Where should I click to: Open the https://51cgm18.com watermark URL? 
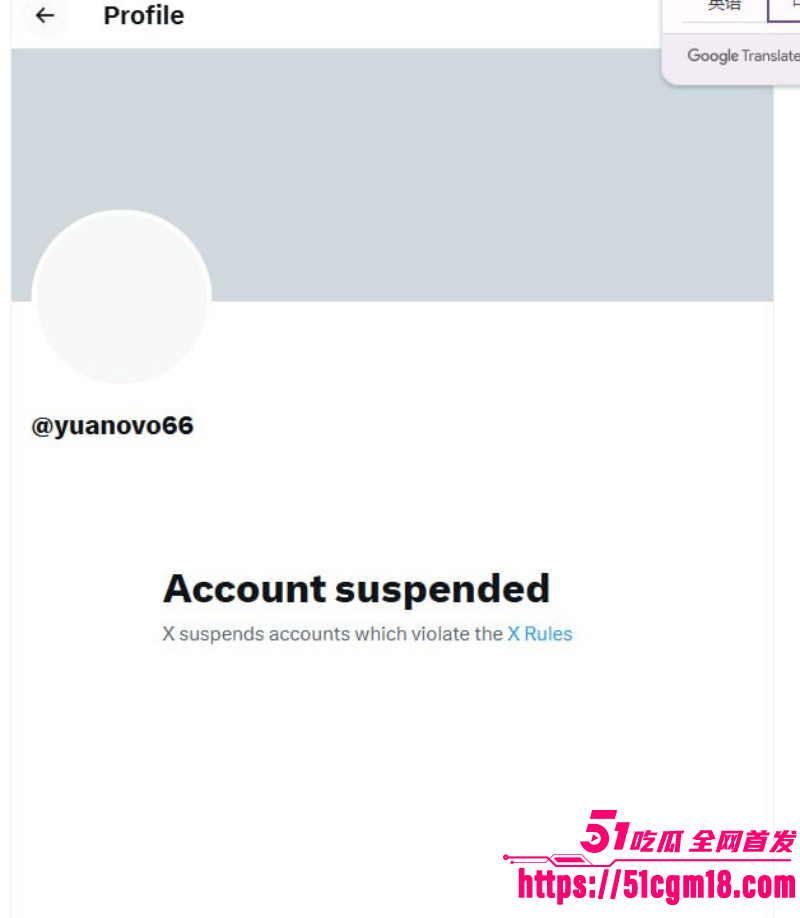tap(657, 885)
